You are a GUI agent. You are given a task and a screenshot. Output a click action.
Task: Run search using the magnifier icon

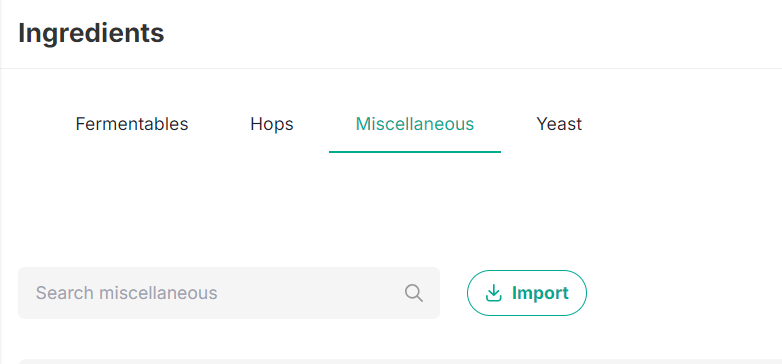pos(413,293)
